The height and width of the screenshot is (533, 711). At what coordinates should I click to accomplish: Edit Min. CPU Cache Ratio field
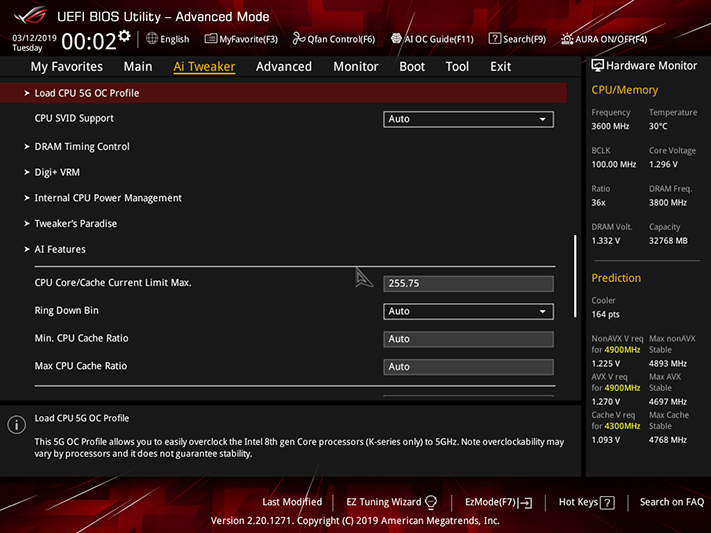tap(468, 339)
